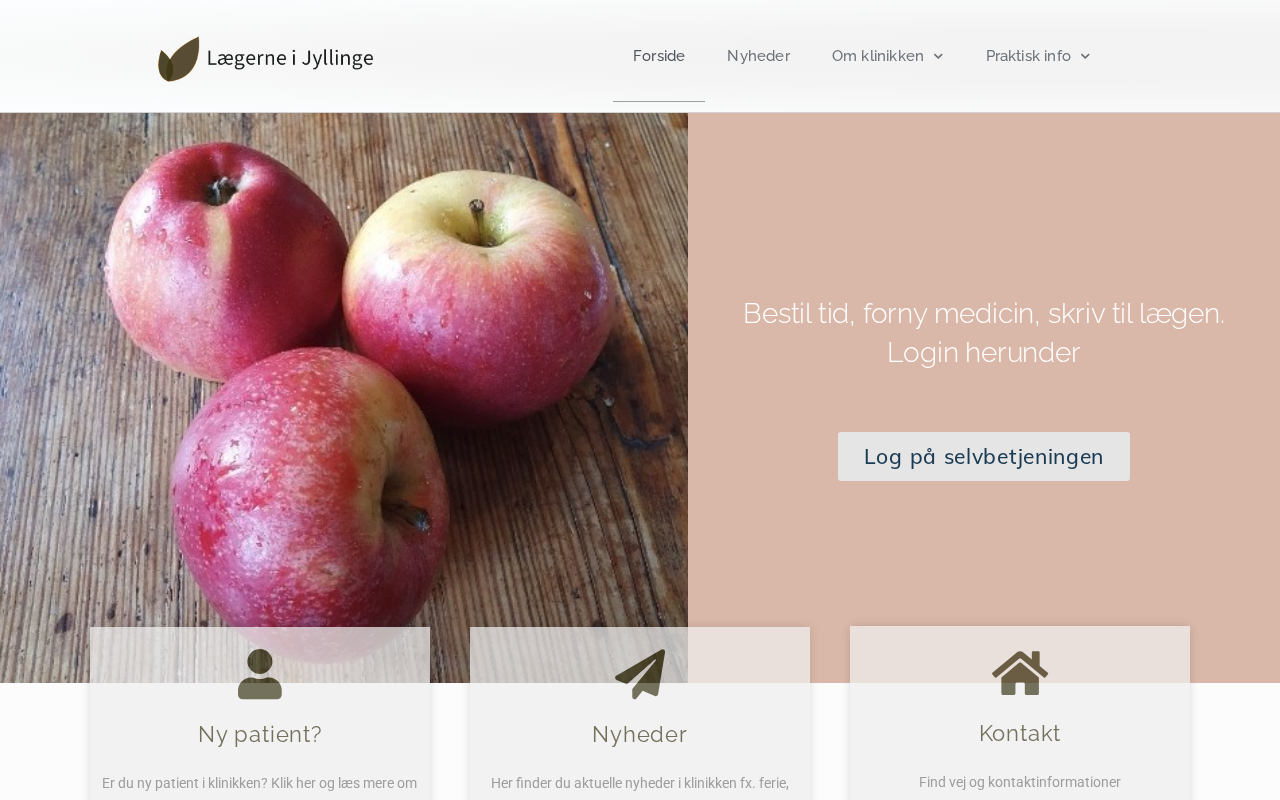
Task: Click the leaf logo icon
Action: coord(179,59)
